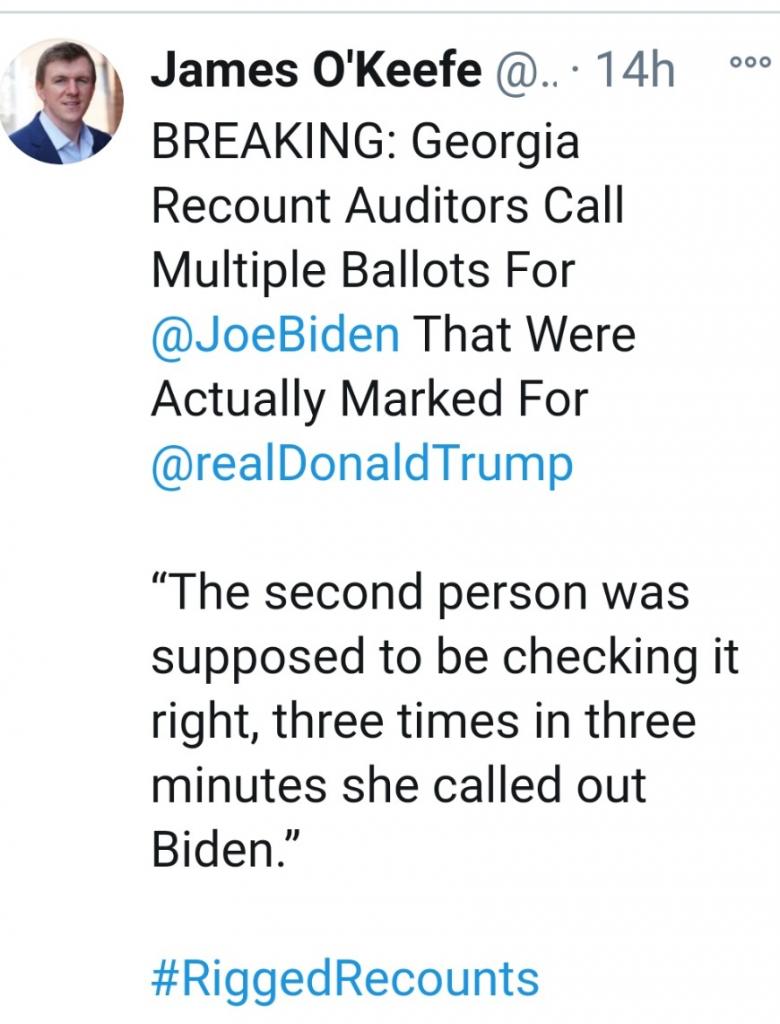
Task: Open the tweet via the 14h timestamp
Action: click(x=636, y=72)
